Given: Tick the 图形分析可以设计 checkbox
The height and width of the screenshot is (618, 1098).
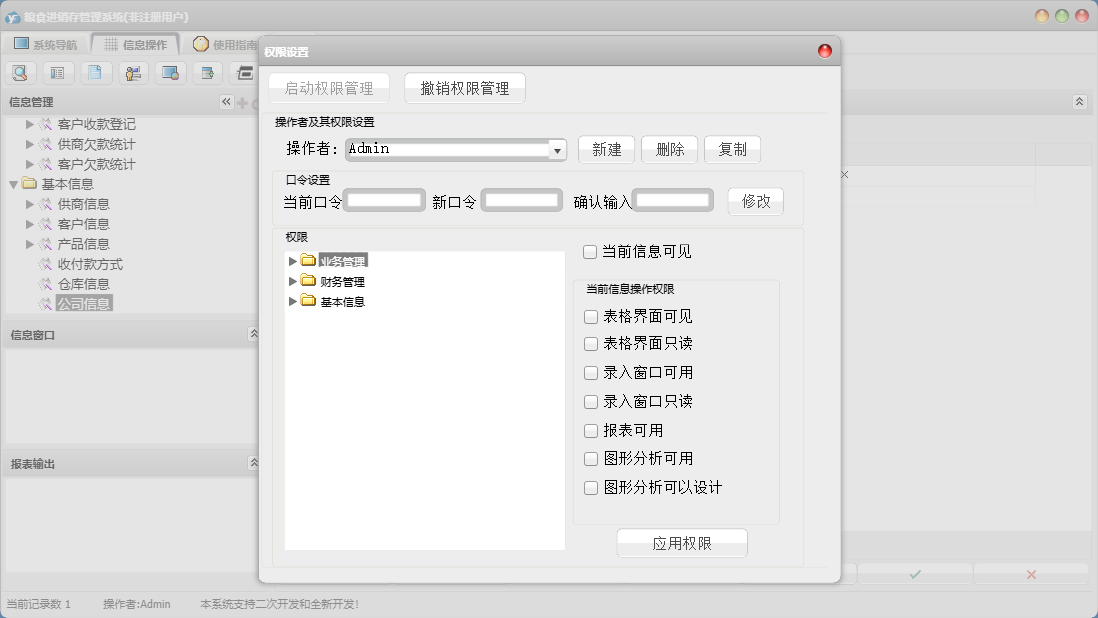Looking at the screenshot, I should click(x=591, y=488).
